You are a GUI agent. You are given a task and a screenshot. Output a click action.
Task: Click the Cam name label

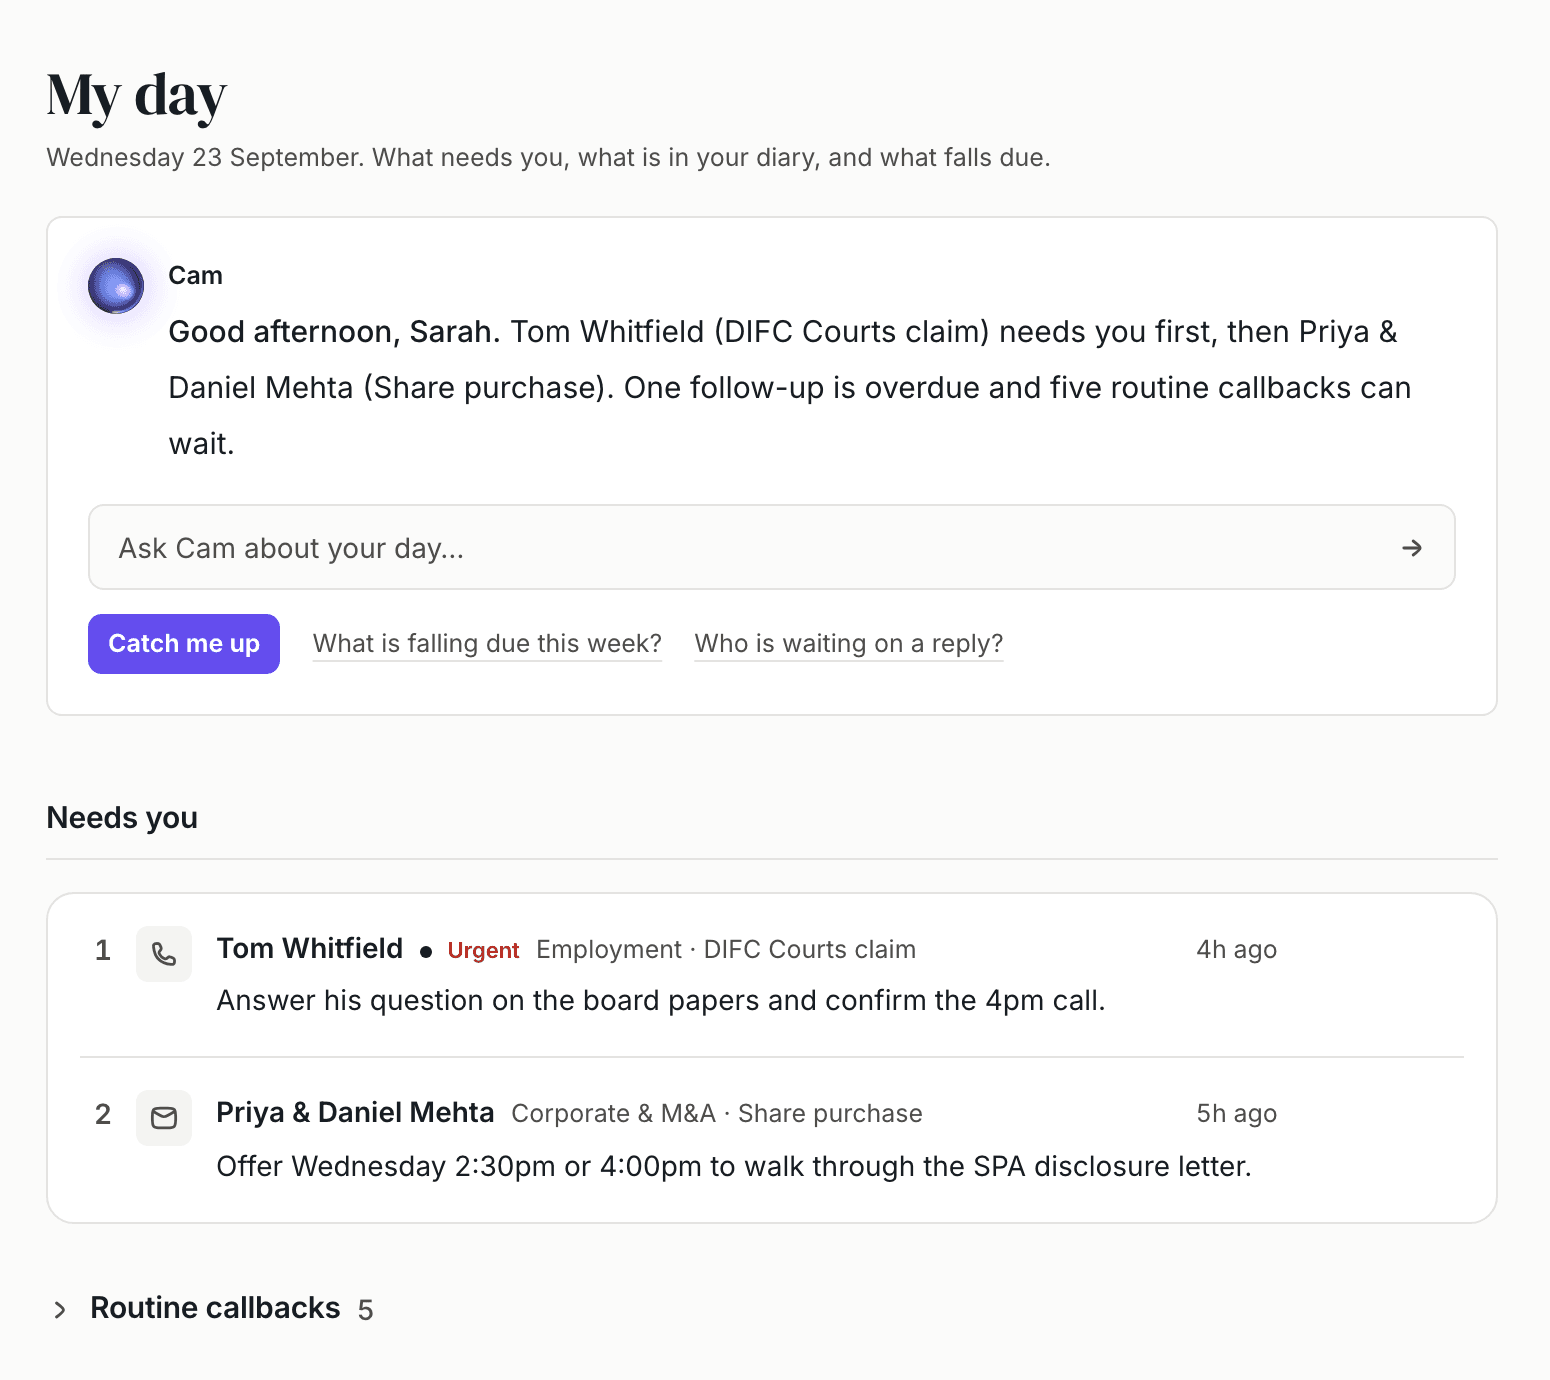195,275
